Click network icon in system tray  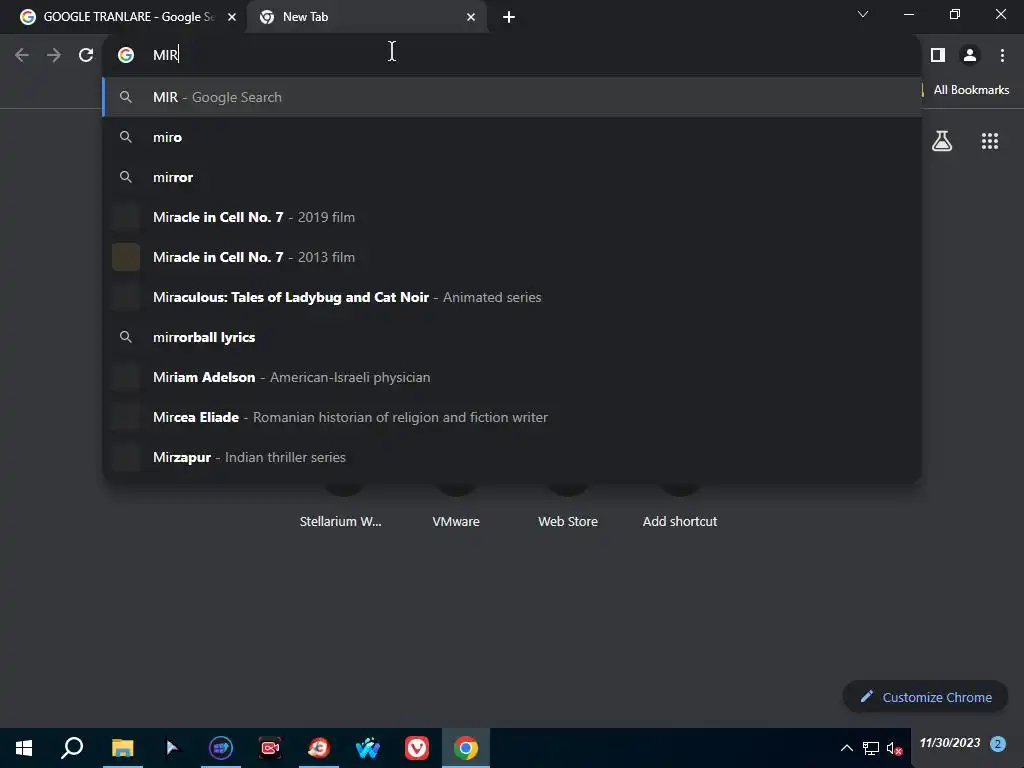pyautogui.click(x=871, y=748)
